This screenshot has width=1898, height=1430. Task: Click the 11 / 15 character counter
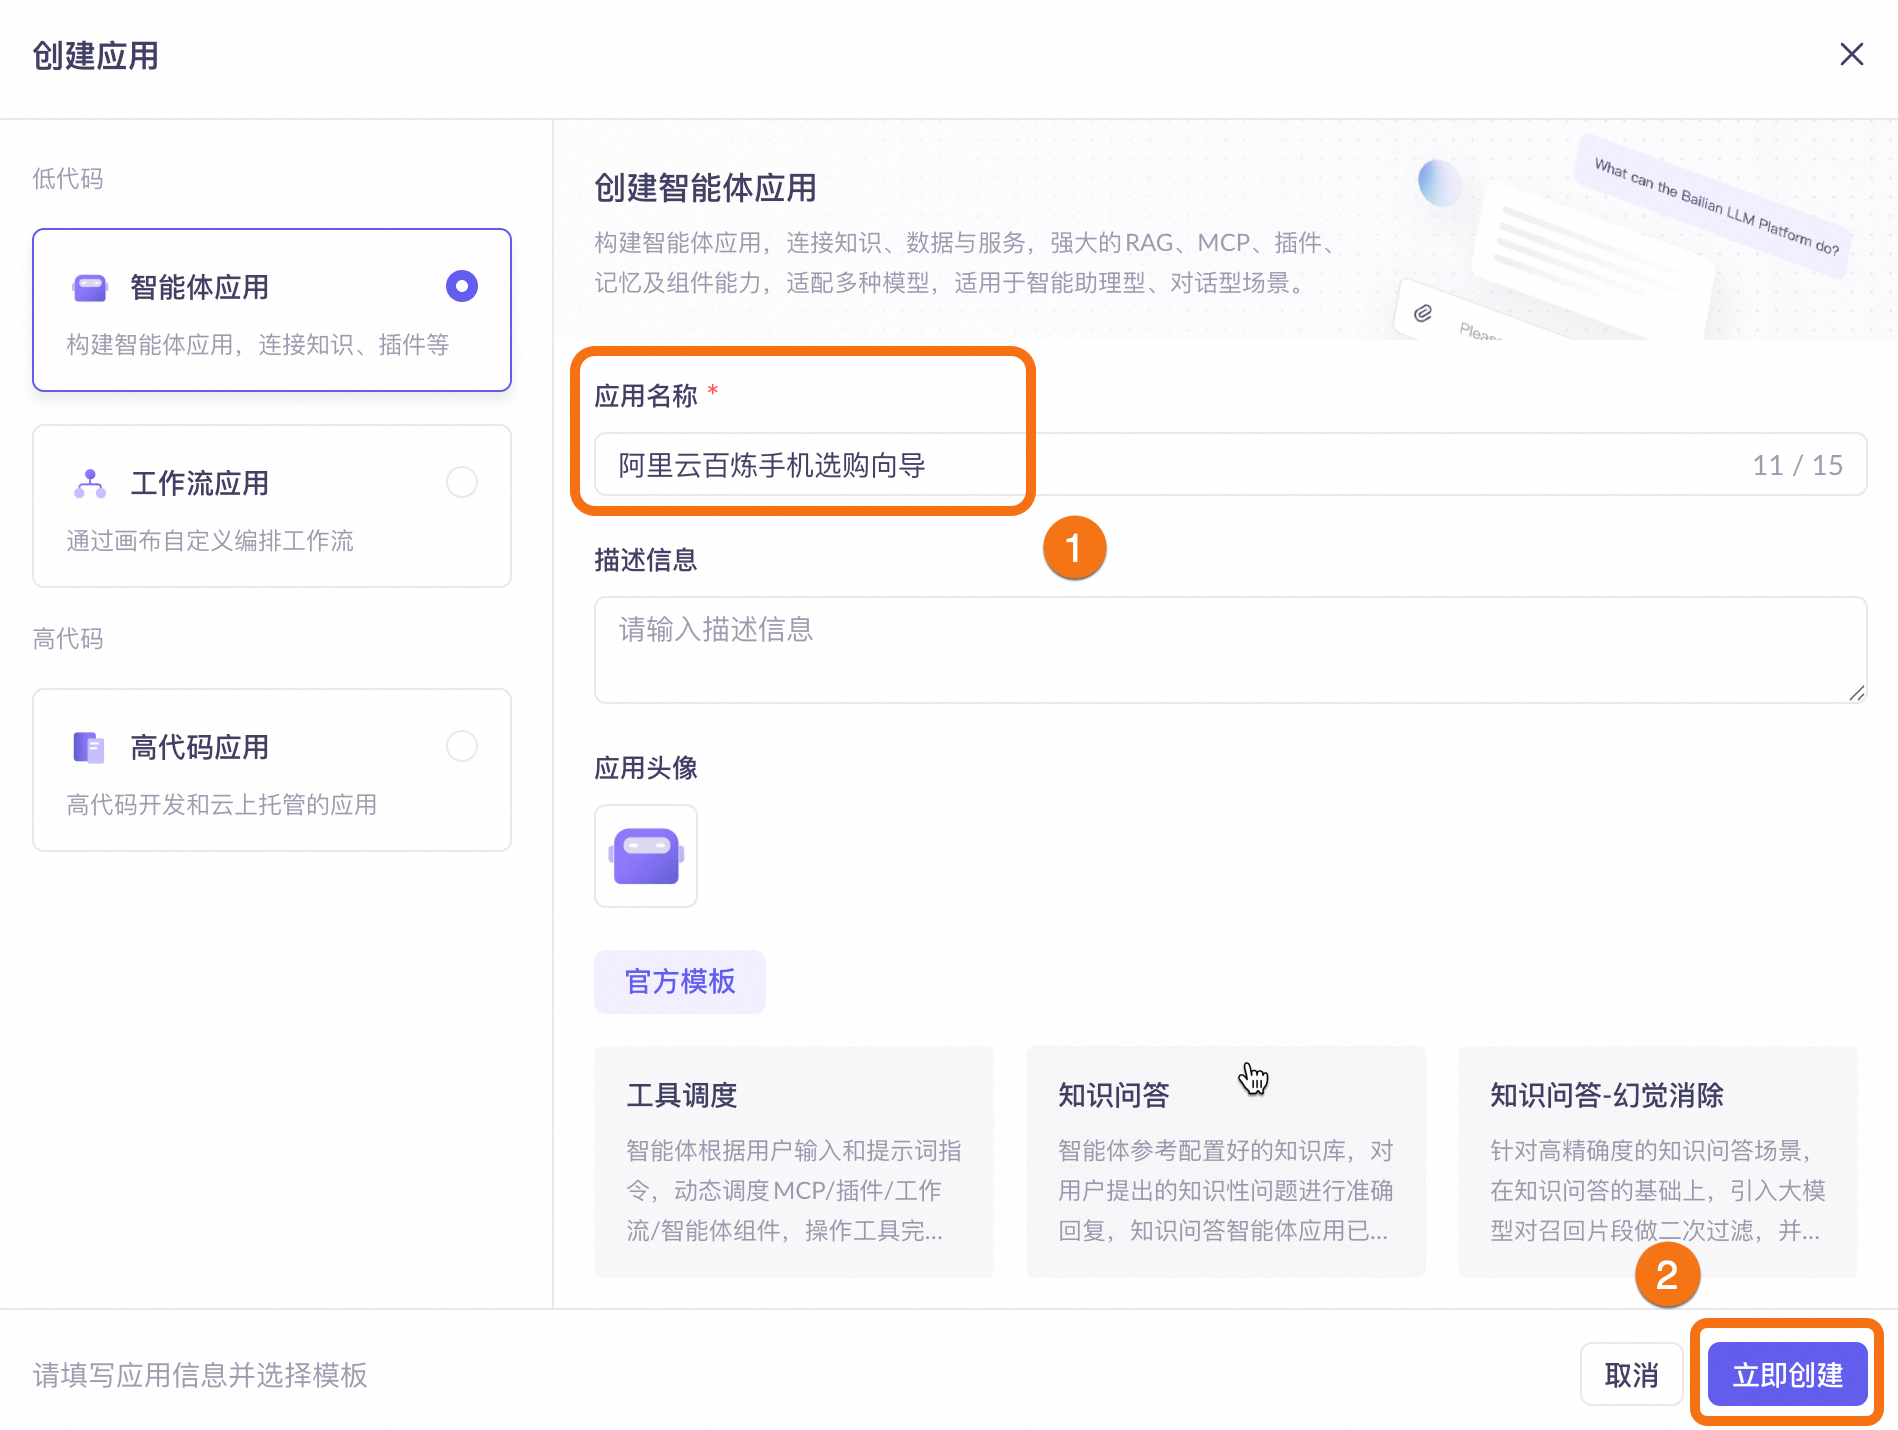(1797, 465)
